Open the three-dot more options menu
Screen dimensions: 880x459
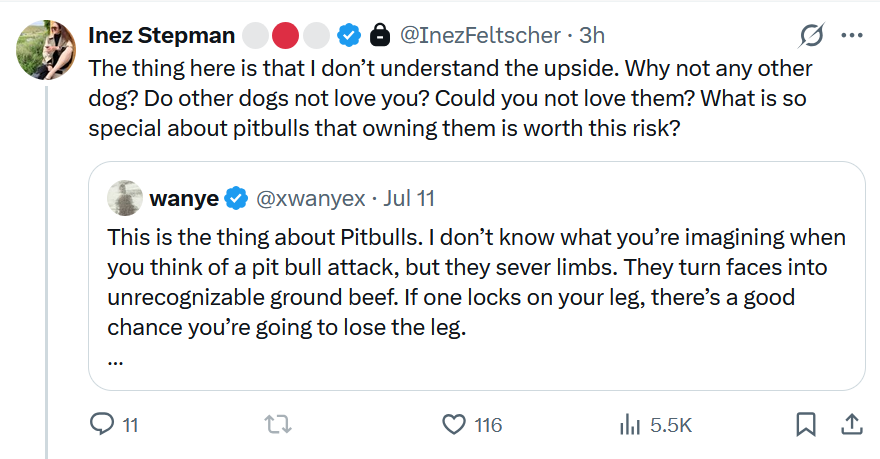[852, 35]
